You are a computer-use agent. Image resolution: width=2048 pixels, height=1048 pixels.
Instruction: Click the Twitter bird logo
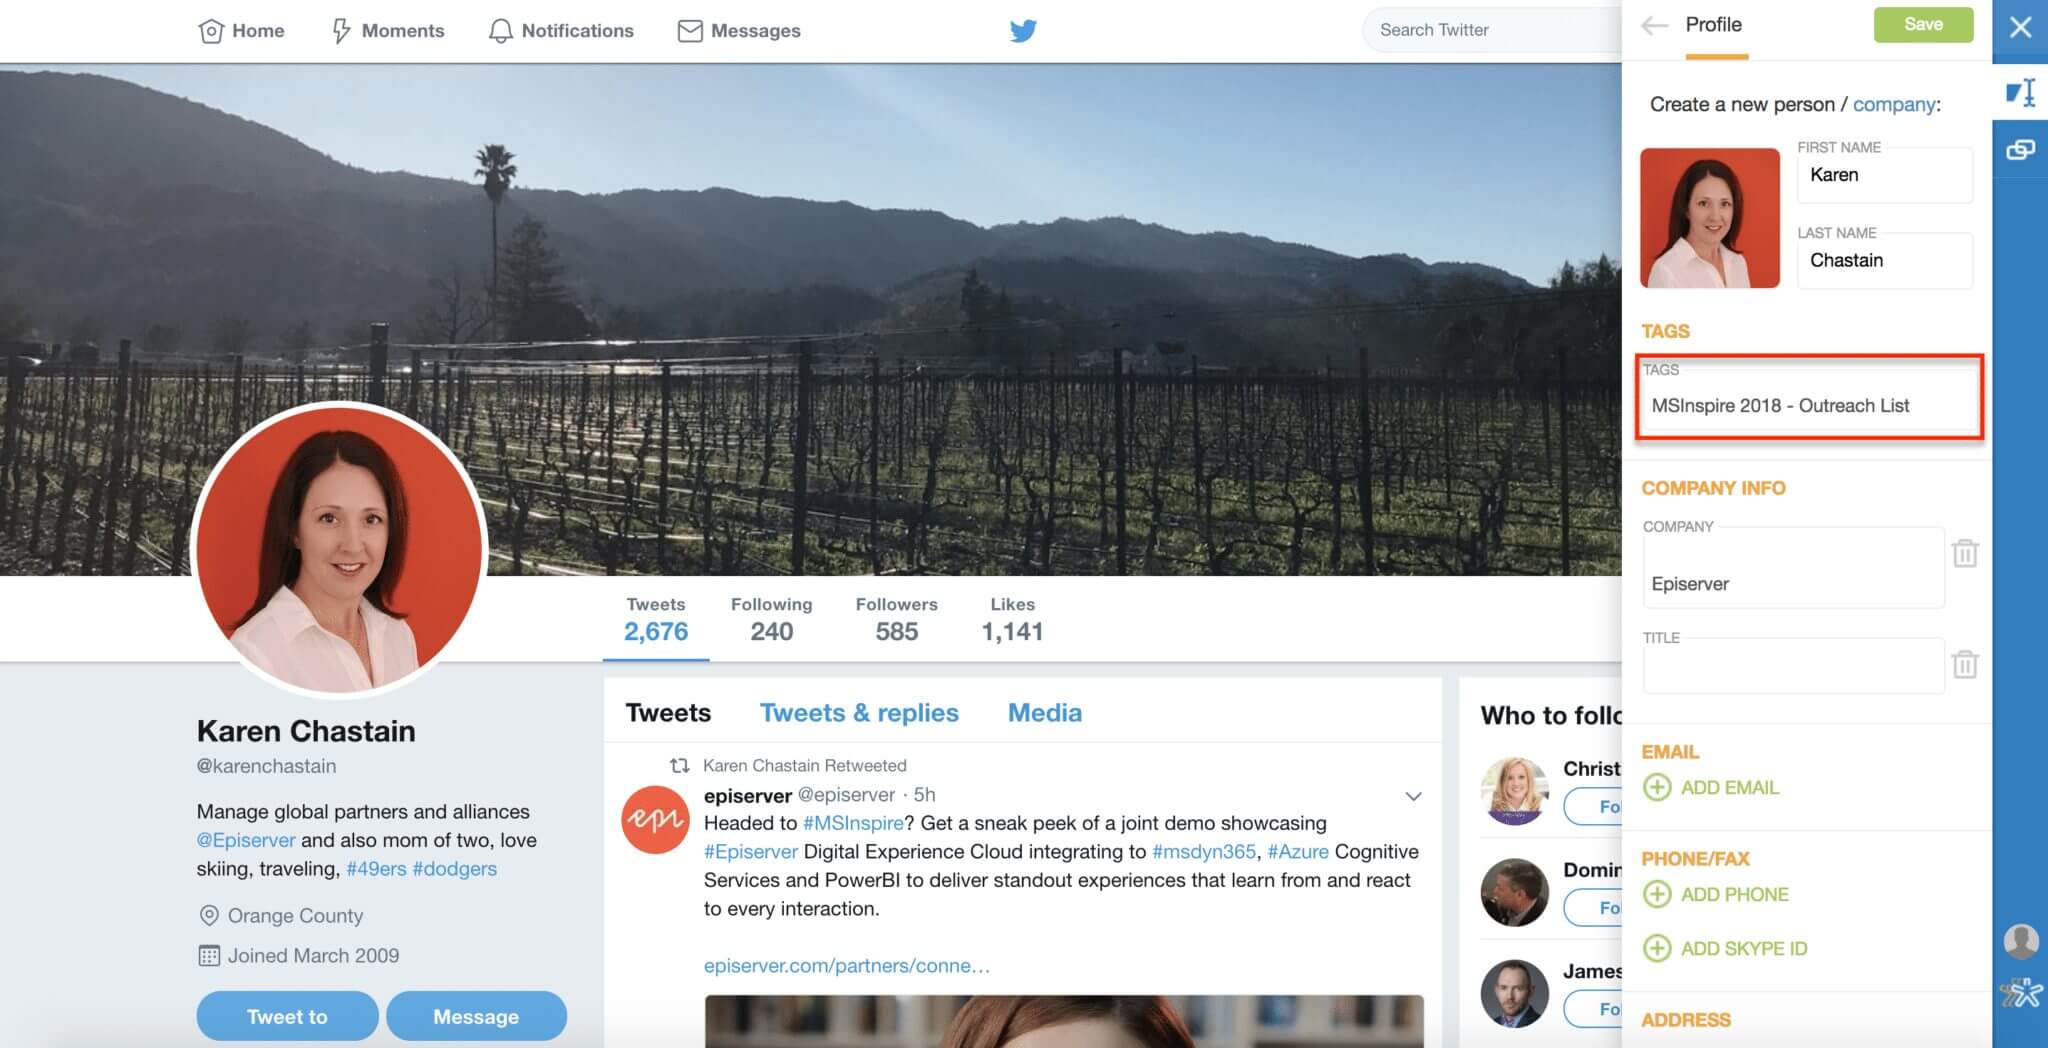[x=1023, y=31]
